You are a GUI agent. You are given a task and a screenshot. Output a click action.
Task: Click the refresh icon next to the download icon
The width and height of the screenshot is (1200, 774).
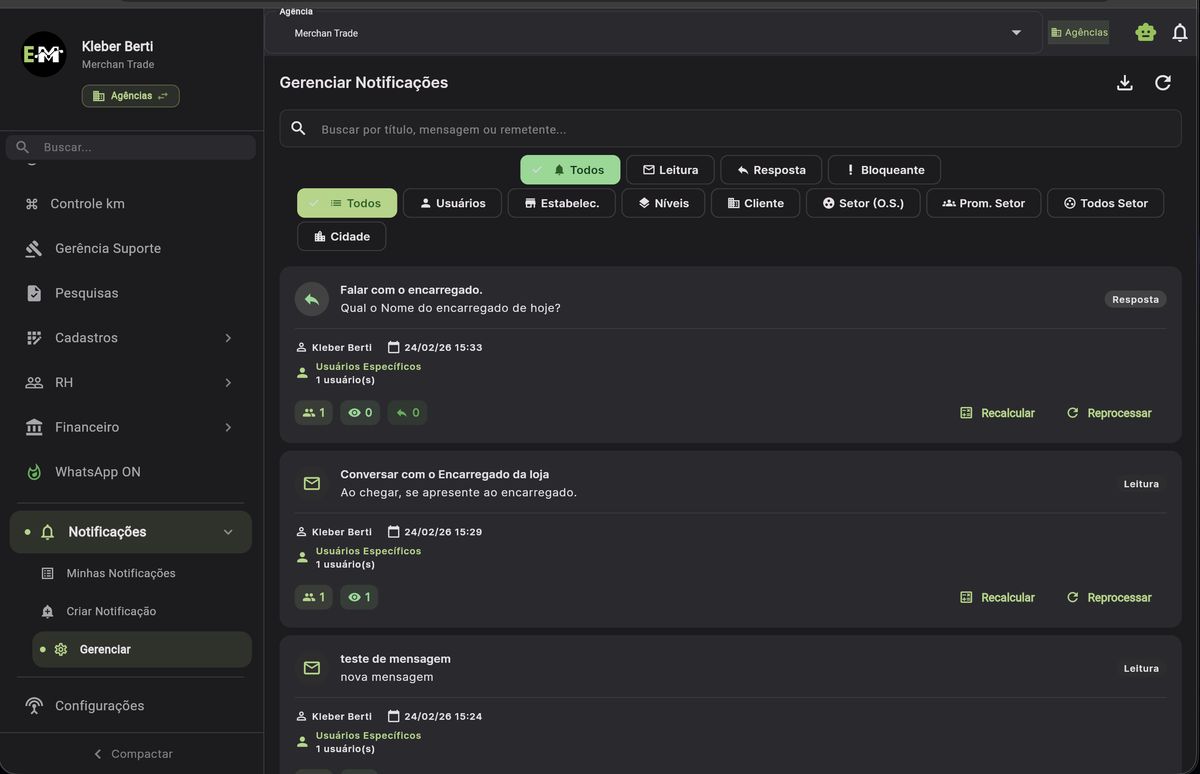(1162, 82)
